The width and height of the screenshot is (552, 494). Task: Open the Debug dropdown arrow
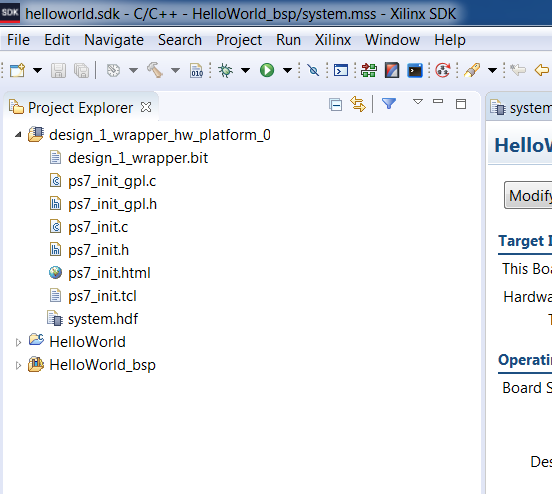pos(245,70)
